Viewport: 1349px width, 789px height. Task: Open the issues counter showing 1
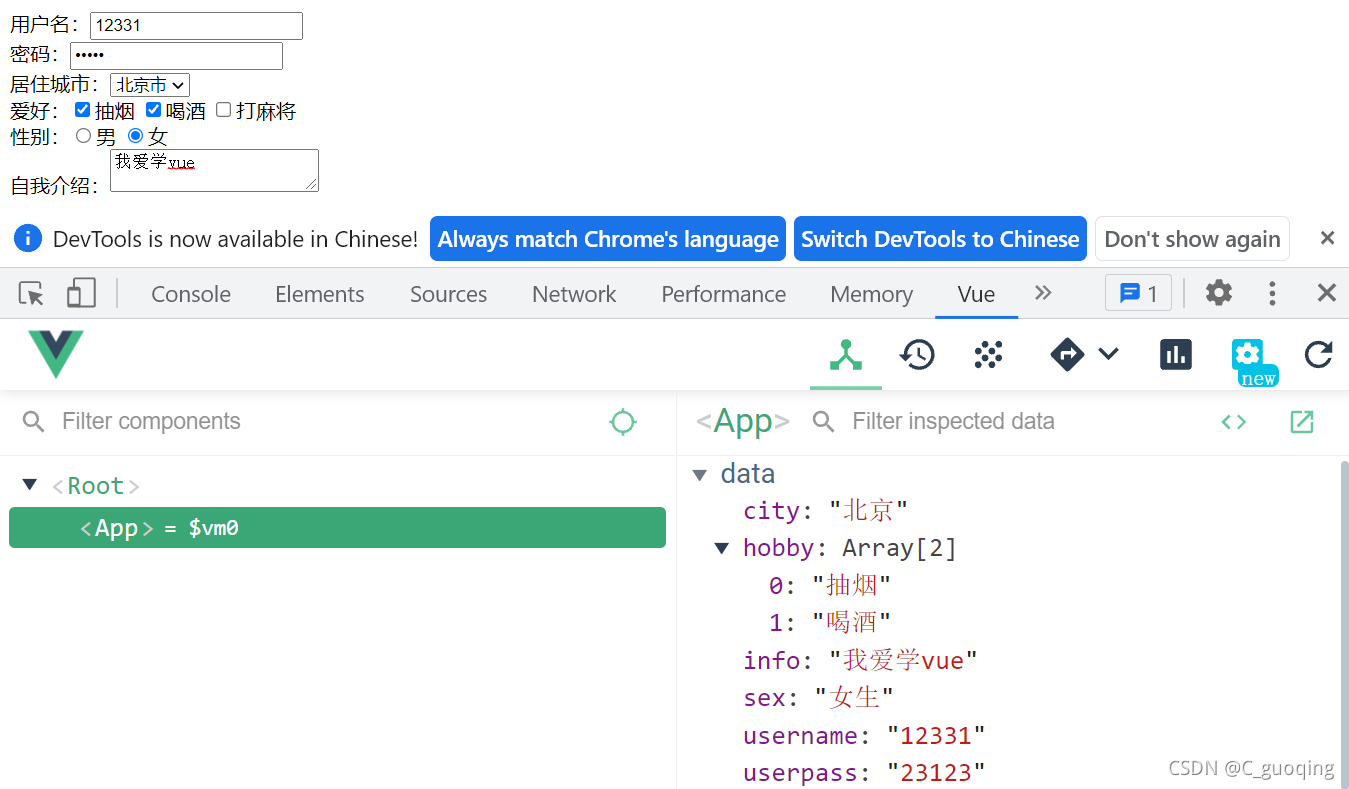coord(1138,293)
